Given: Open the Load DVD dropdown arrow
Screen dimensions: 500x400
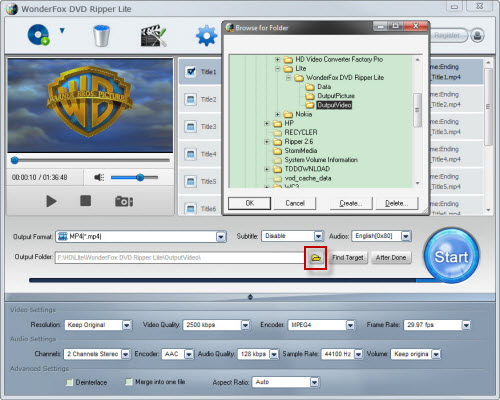Looking at the screenshot, I should (62, 31).
